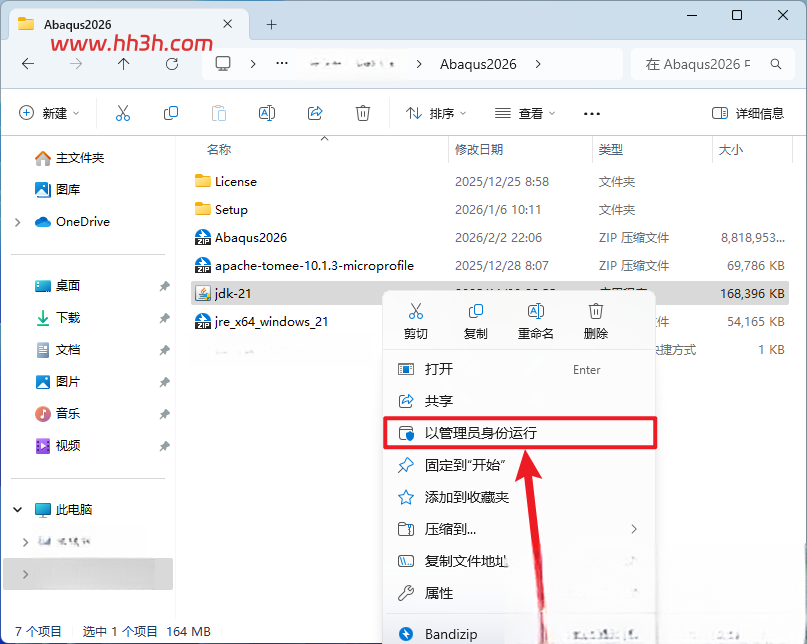This screenshot has width=807, height=644.
Task: Open the address bar ellipsis for hidden path
Action: click(x=282, y=63)
